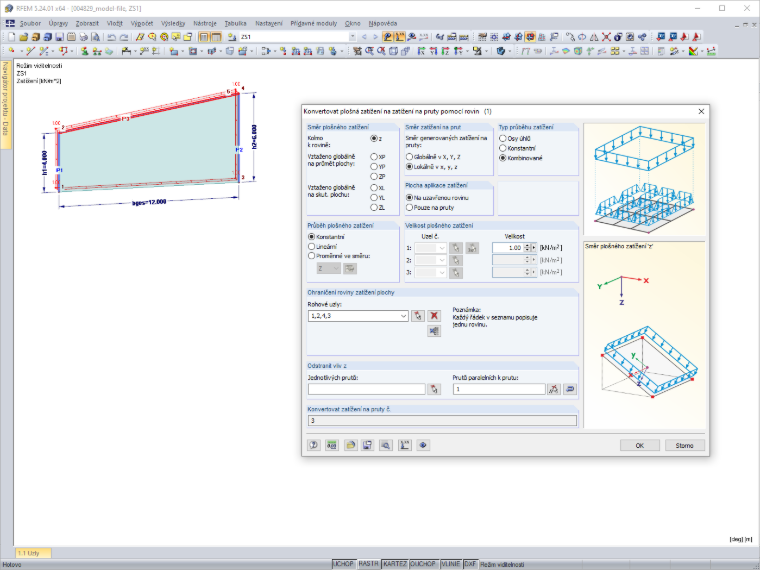Click the units and decimals 0.00 icon in dialog
This screenshot has width=760, height=570.
click(x=332, y=445)
